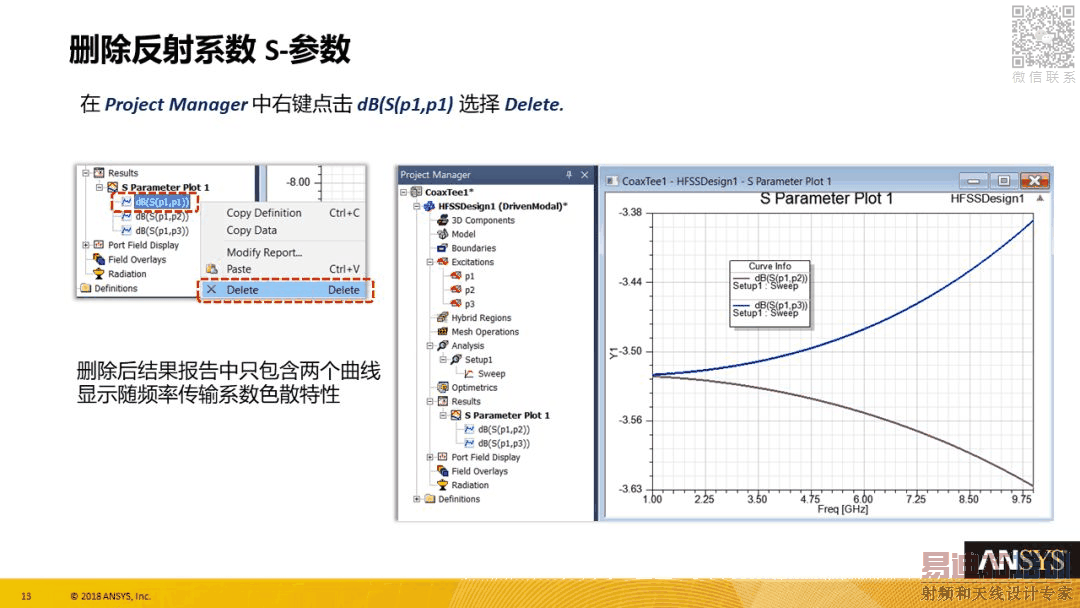Click the Mesh Operations icon
This screenshot has width=1080, height=608.
[x=443, y=331]
